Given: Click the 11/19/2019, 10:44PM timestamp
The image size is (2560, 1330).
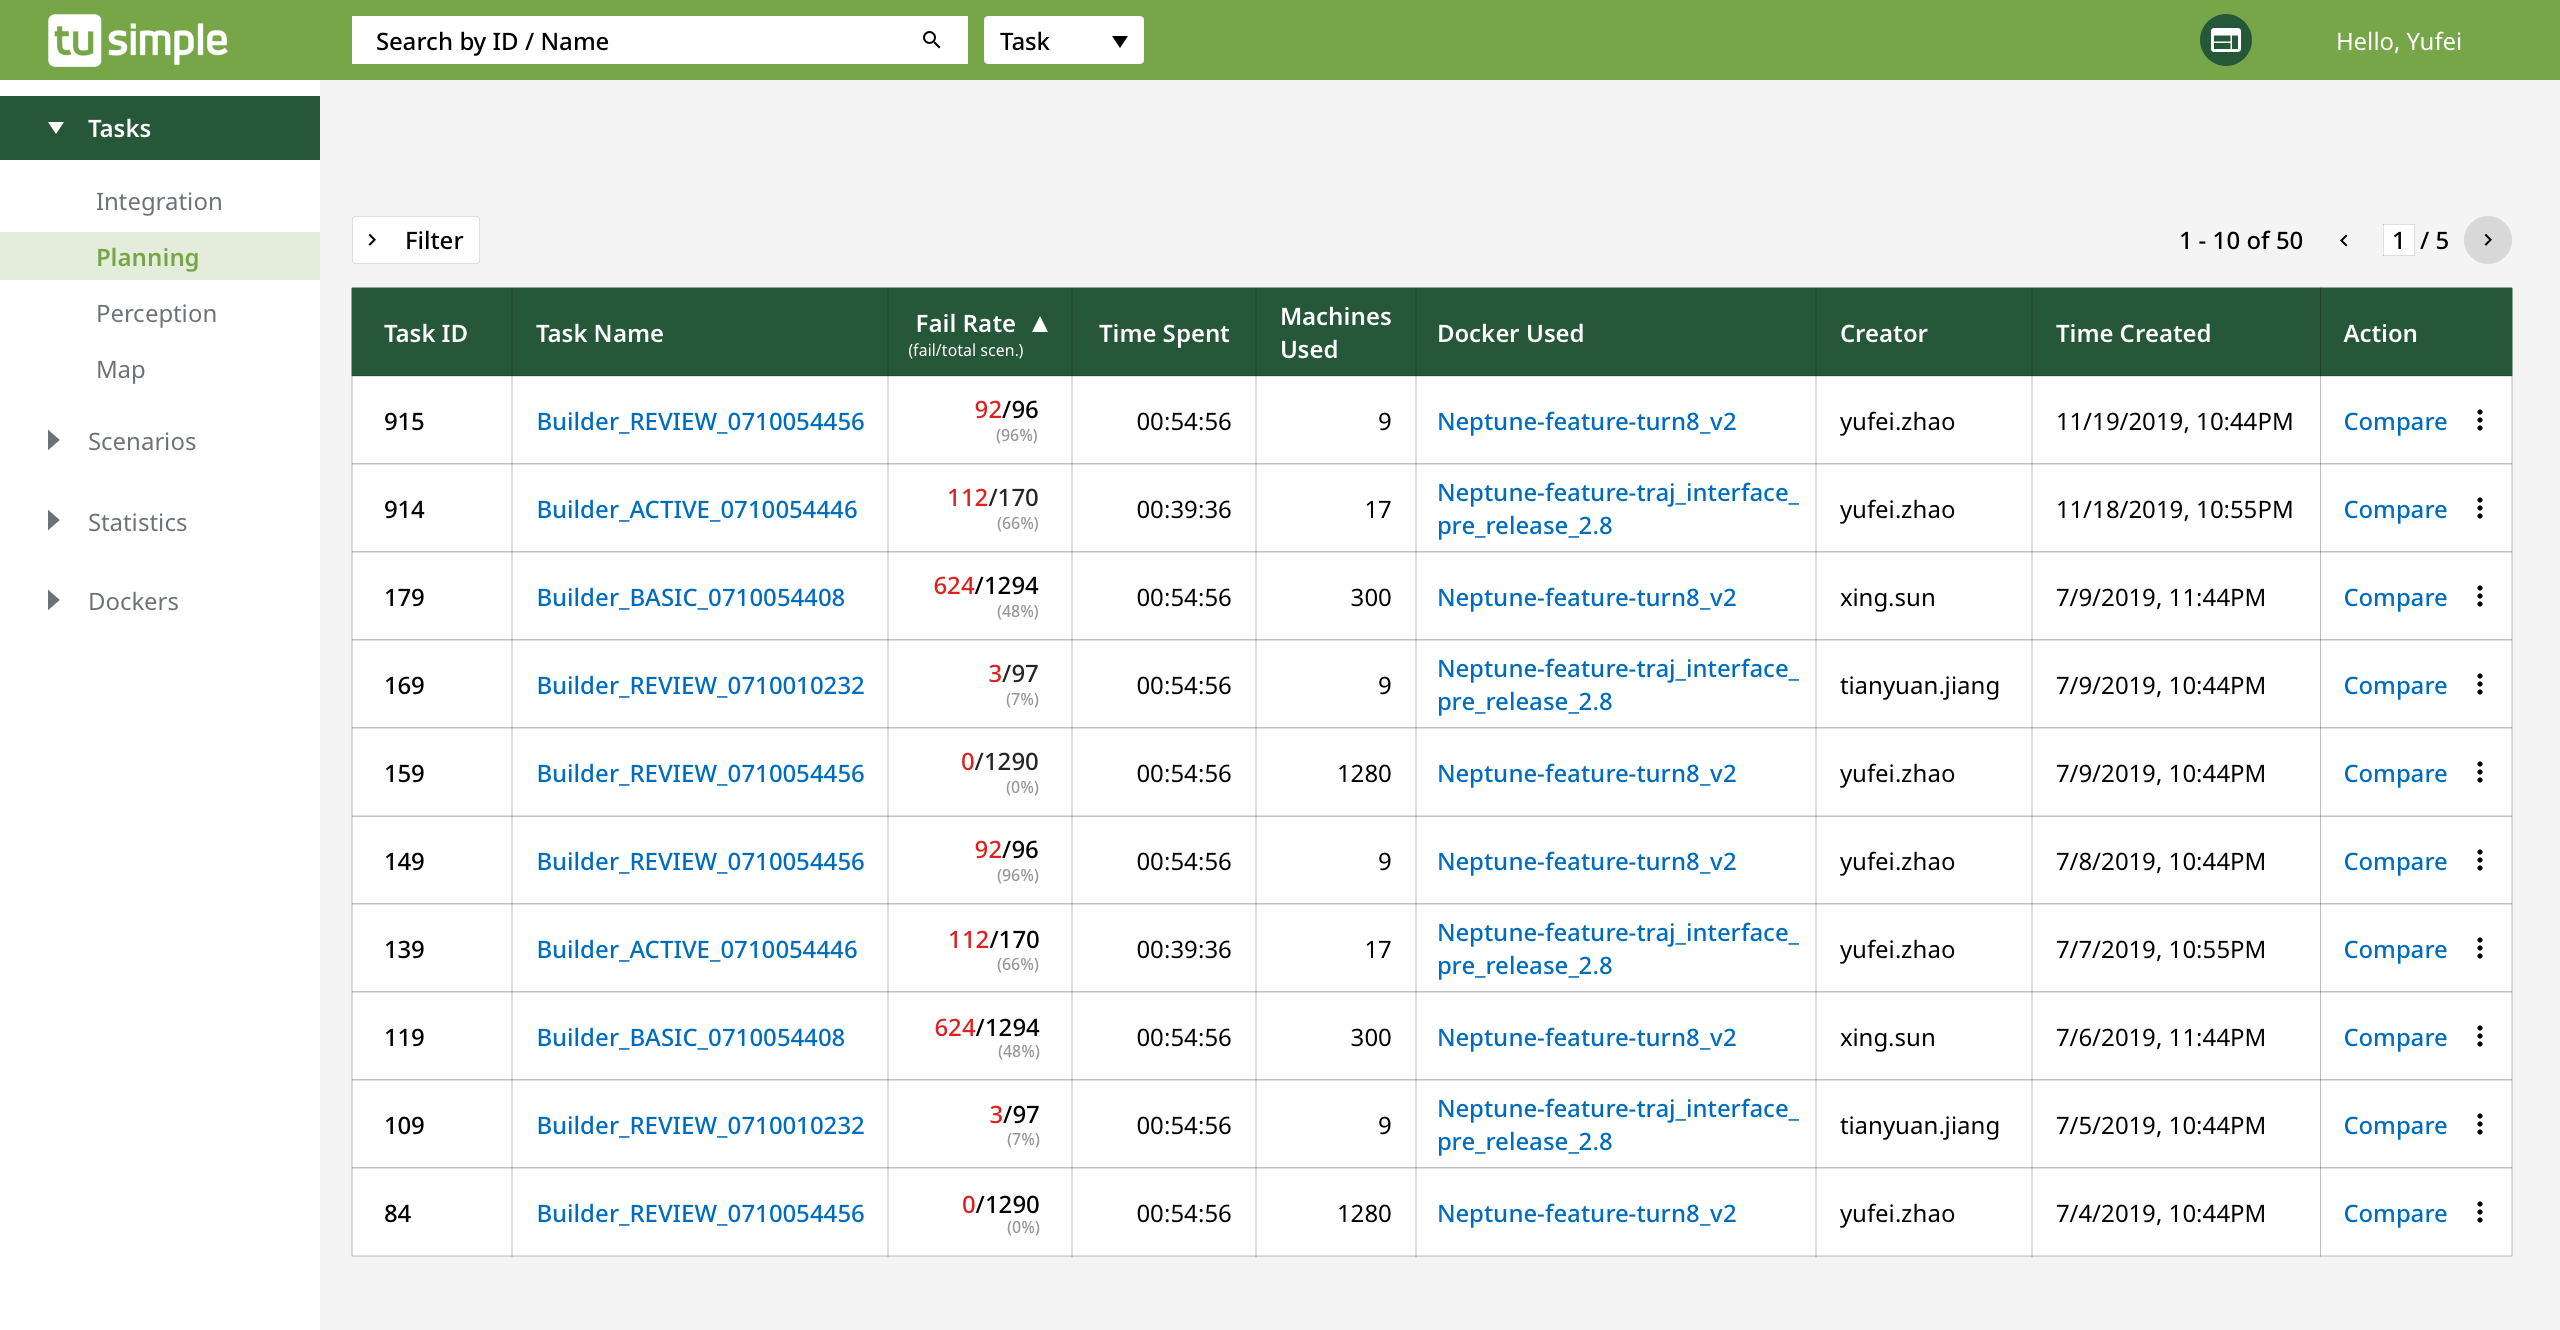Looking at the screenshot, I should pos(2174,421).
